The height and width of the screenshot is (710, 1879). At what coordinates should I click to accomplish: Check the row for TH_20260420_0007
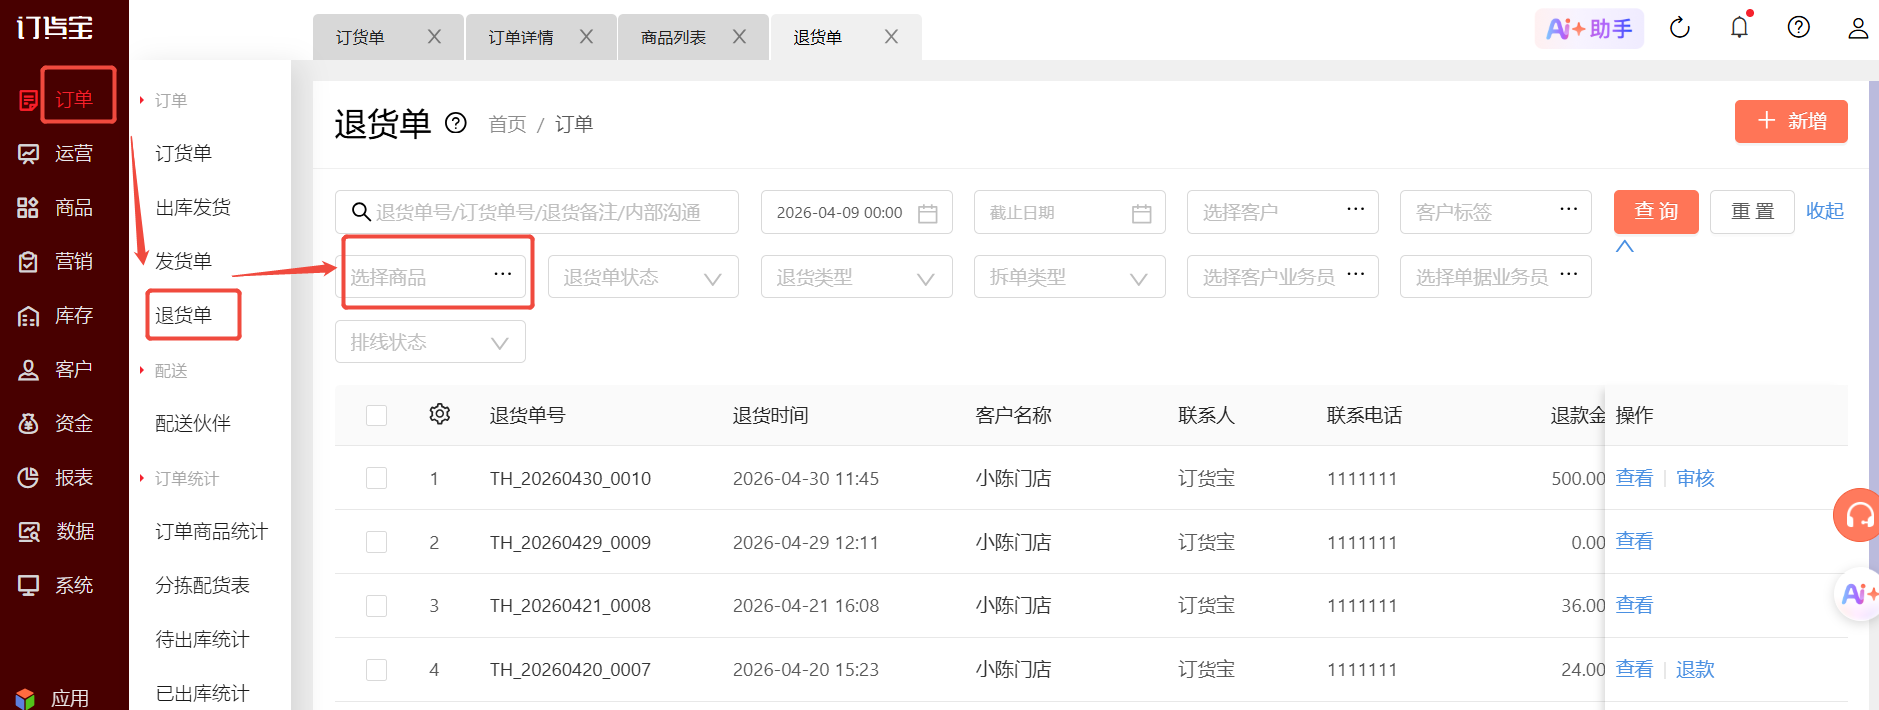click(377, 670)
